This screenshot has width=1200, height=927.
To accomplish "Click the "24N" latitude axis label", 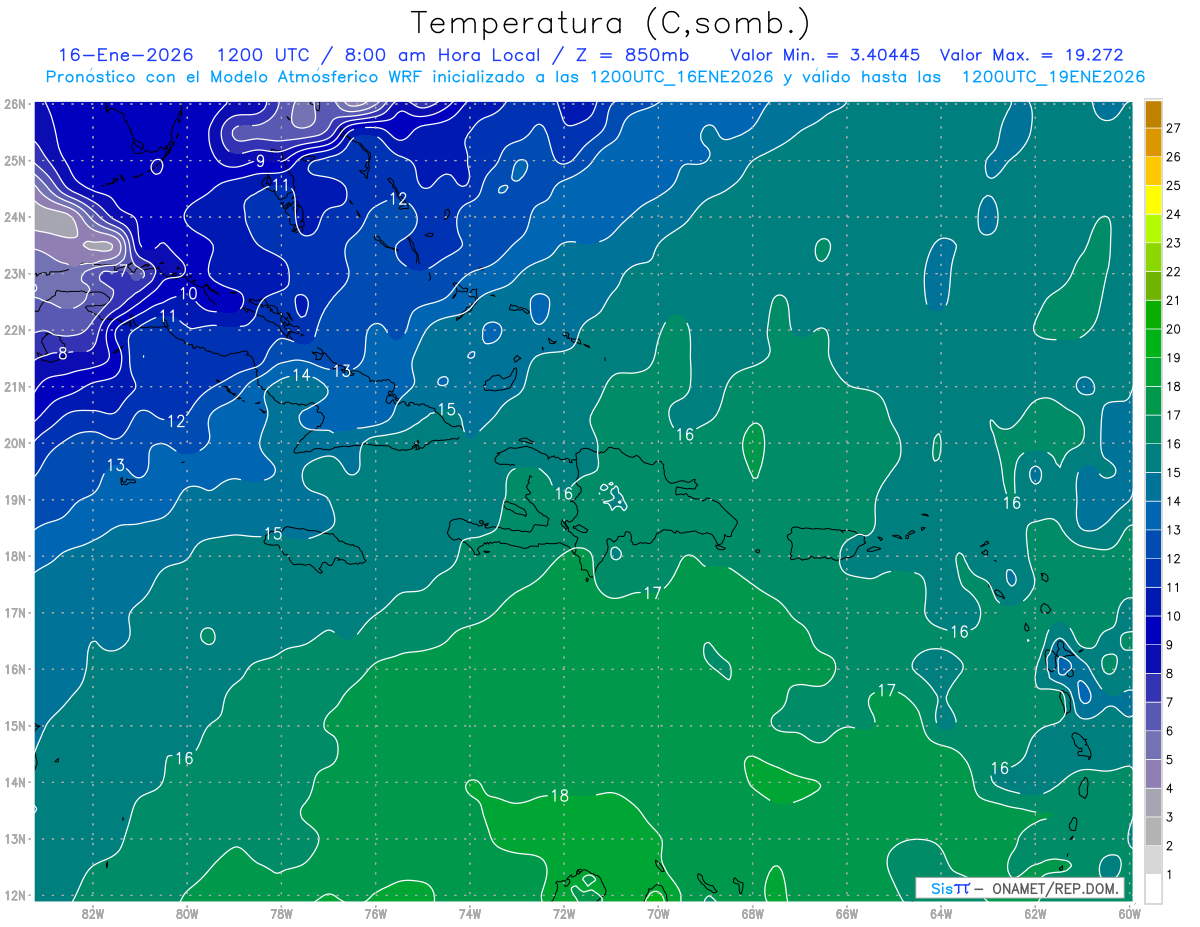I will (14, 217).
